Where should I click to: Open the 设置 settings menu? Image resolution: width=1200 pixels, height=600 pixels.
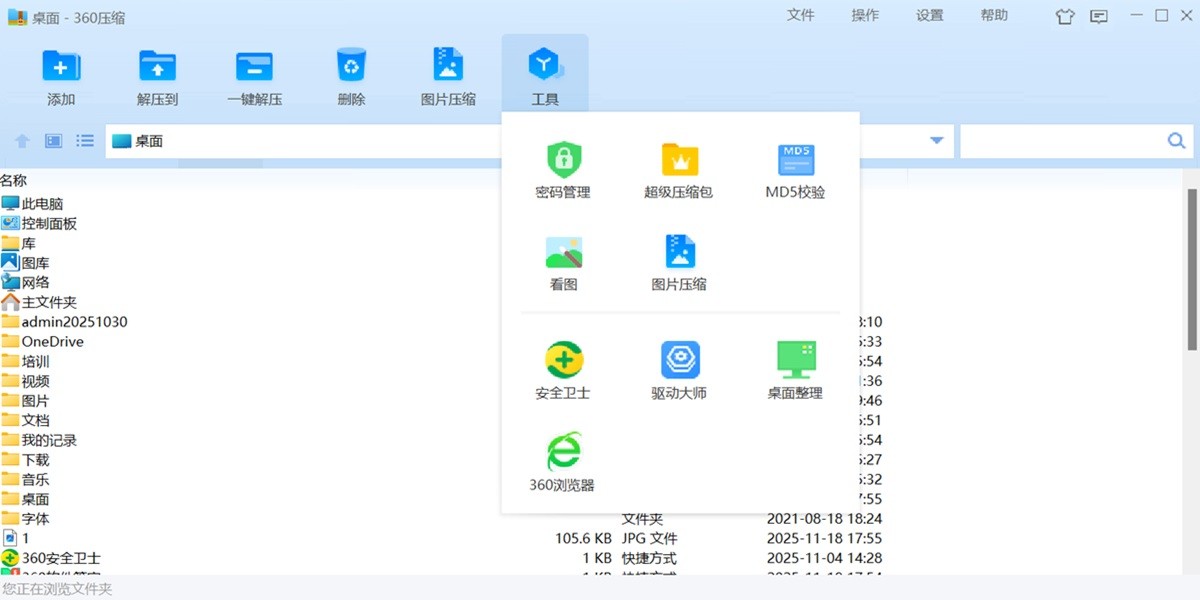coord(929,16)
